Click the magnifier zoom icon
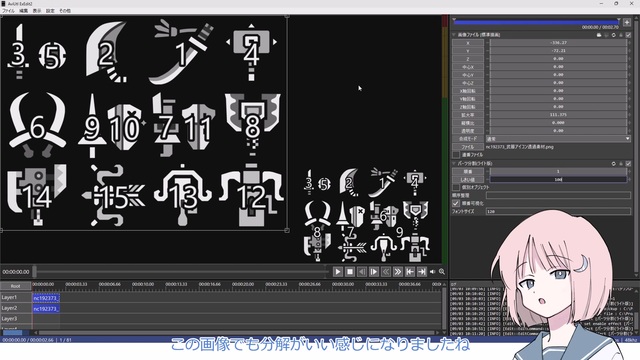The image size is (640, 360). pos(442,271)
